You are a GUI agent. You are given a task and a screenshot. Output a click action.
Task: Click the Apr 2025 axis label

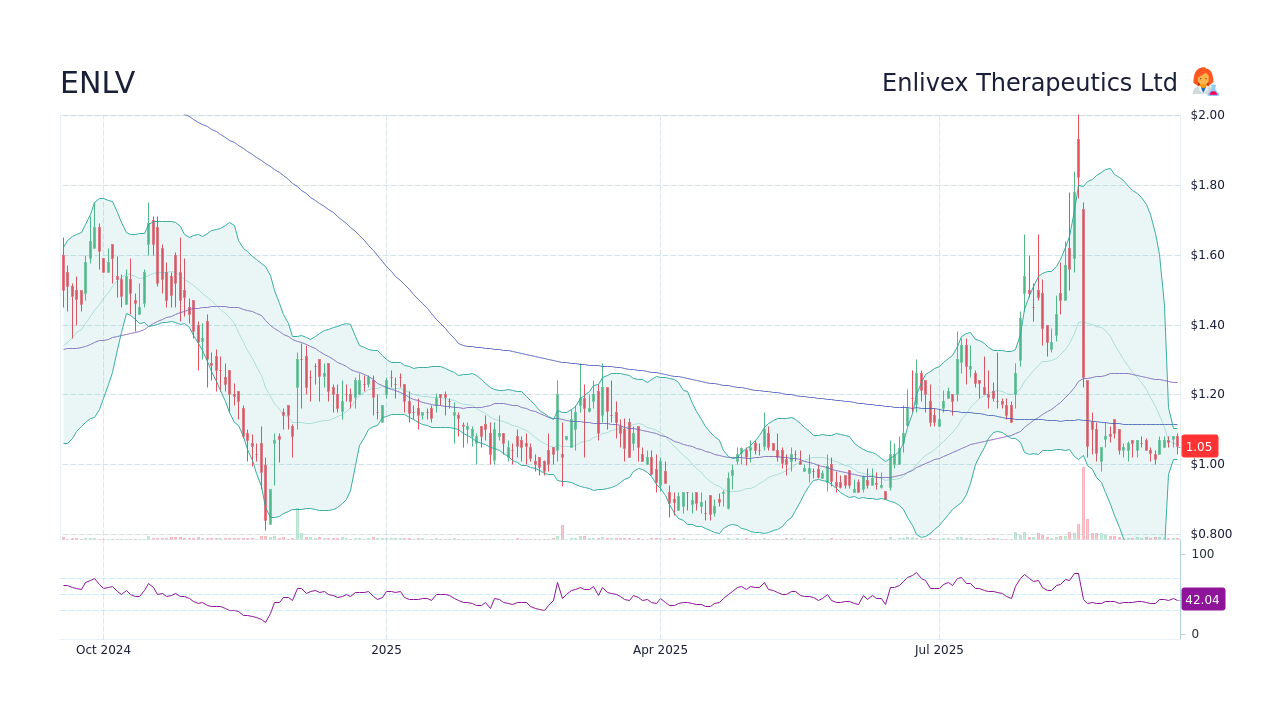(659, 649)
